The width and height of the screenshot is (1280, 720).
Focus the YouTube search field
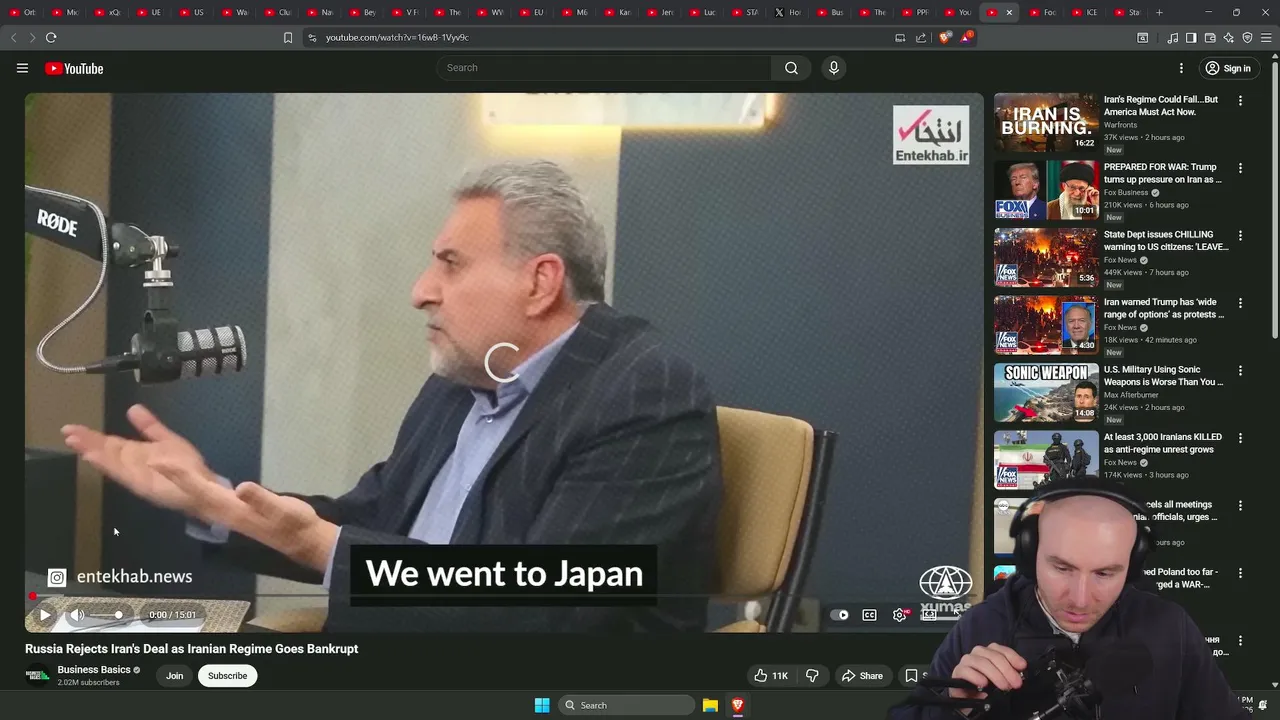pos(603,68)
